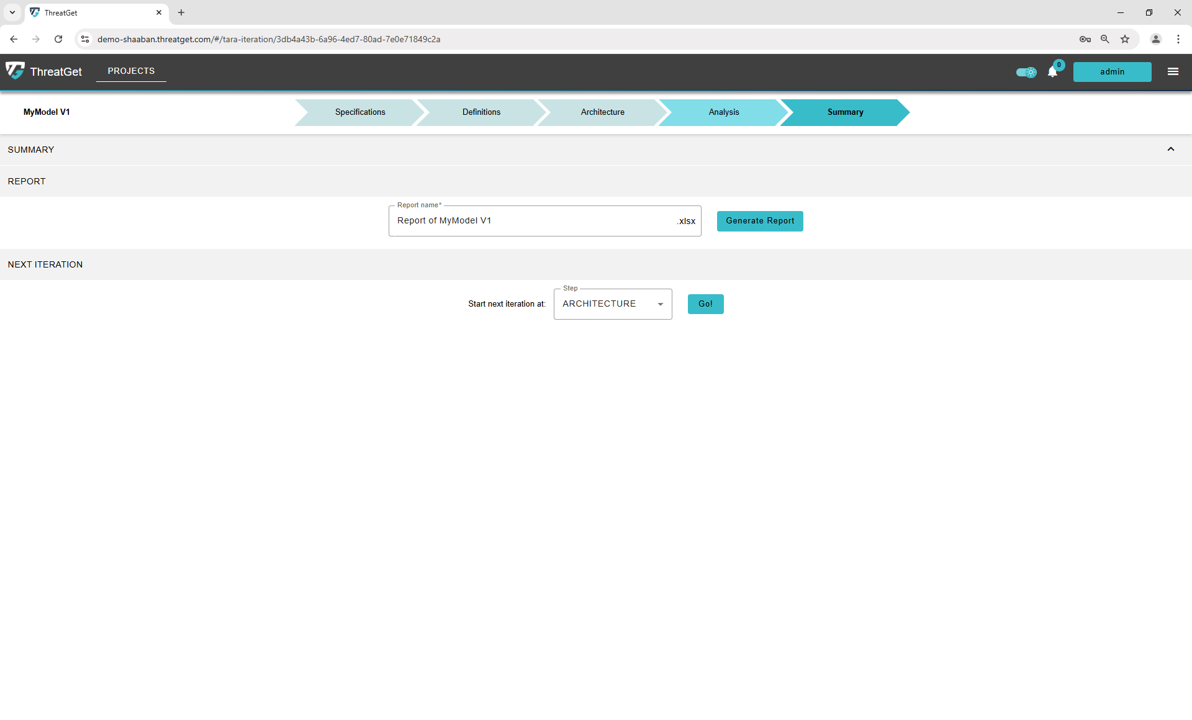The height and width of the screenshot is (720, 1192).
Task: Open the PROJECTS menu item
Action: point(131,71)
